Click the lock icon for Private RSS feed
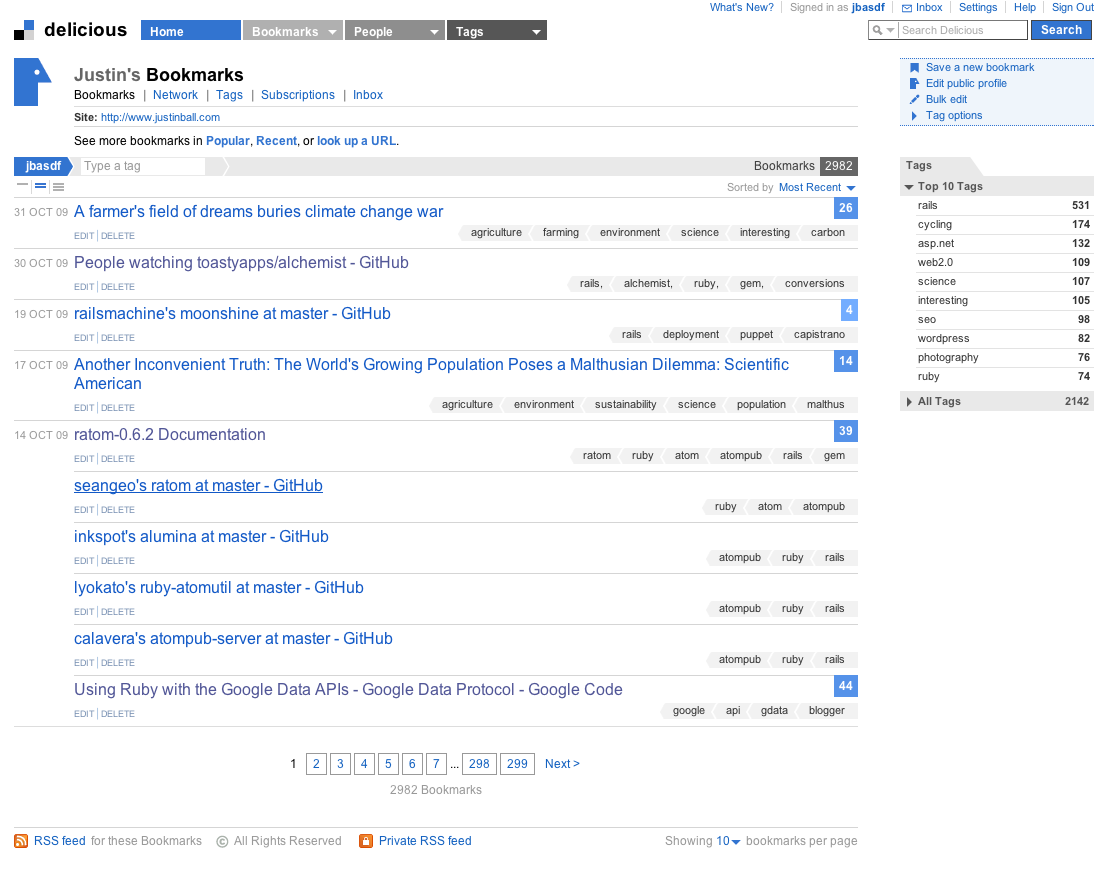Viewport: 1105px width, 884px height. [366, 841]
